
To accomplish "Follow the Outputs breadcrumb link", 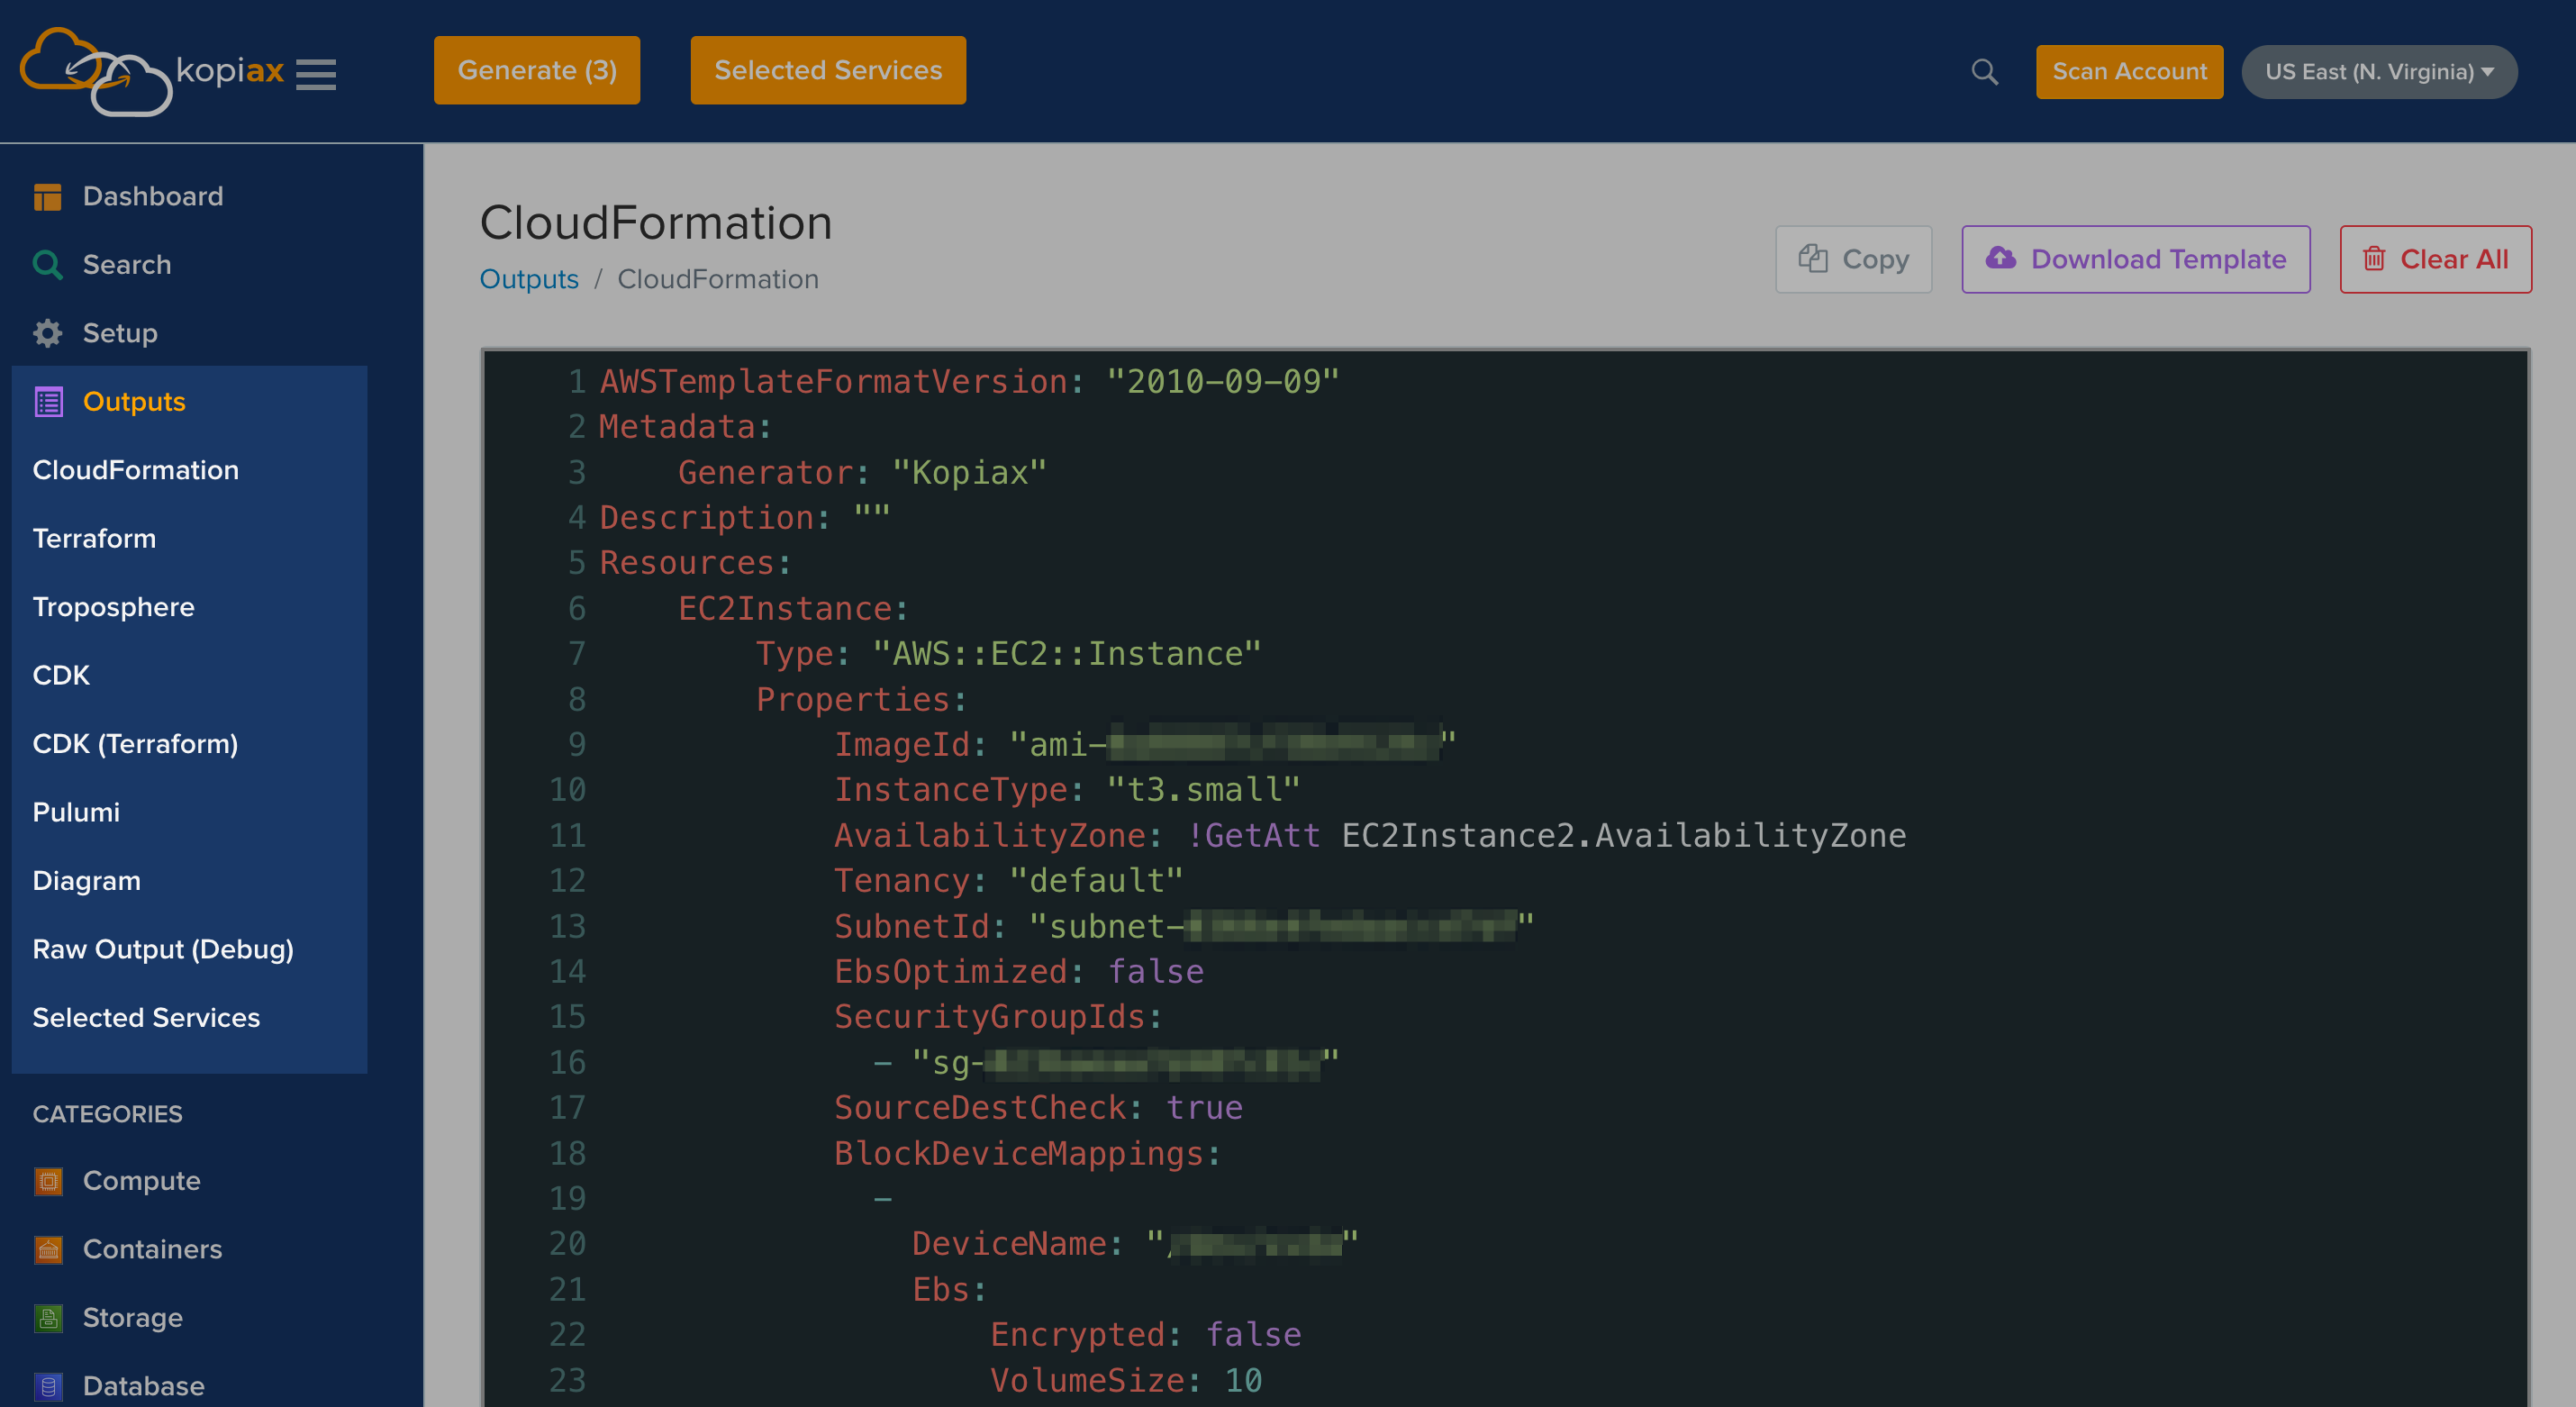I will (529, 279).
